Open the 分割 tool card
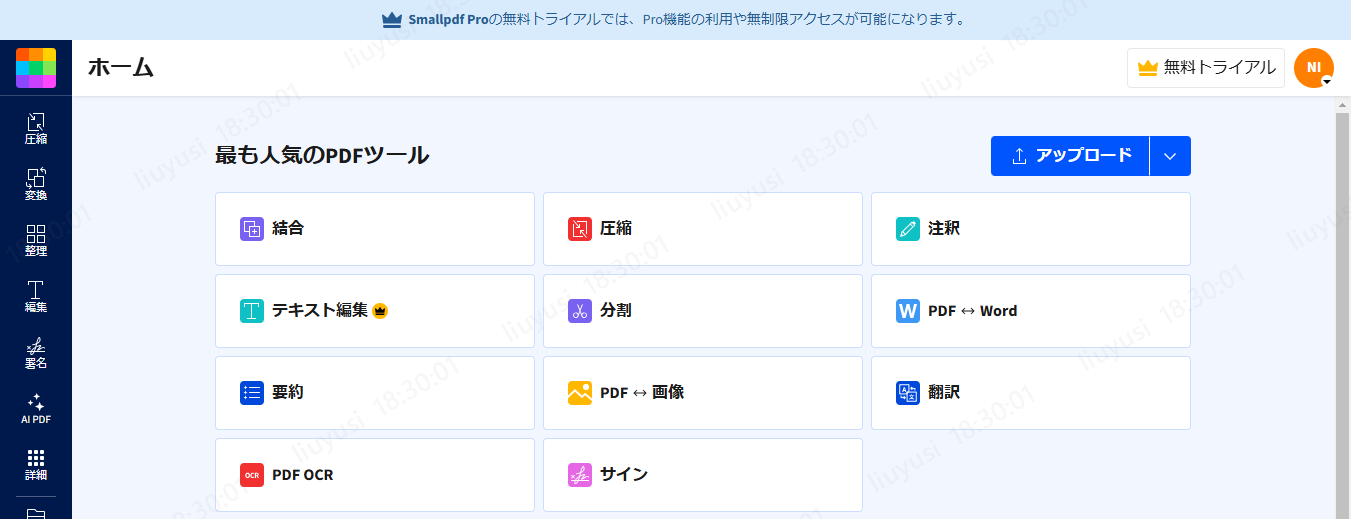 click(703, 311)
